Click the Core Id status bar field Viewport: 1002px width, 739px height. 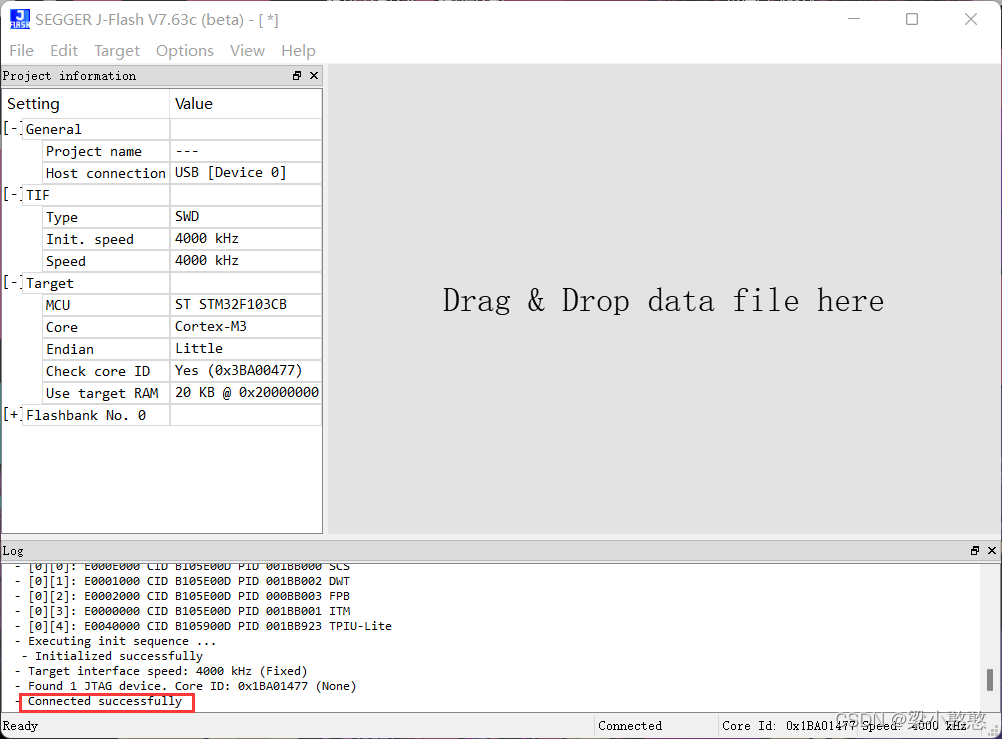(x=789, y=726)
